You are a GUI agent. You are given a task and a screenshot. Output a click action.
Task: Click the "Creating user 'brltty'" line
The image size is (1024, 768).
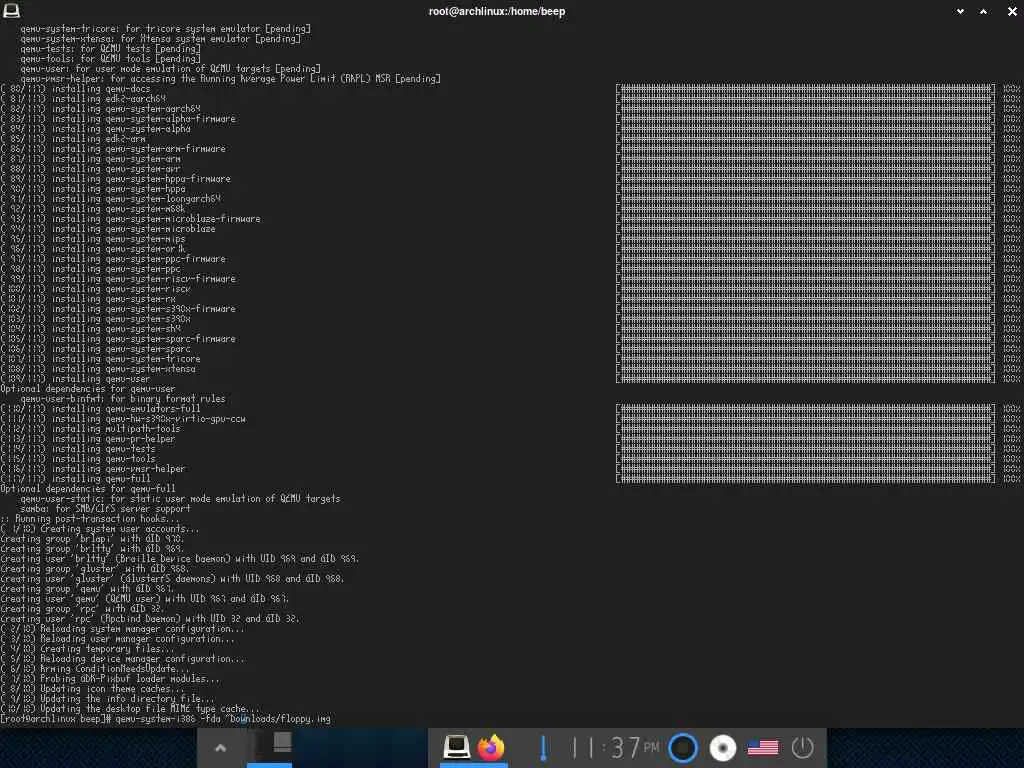(180, 559)
